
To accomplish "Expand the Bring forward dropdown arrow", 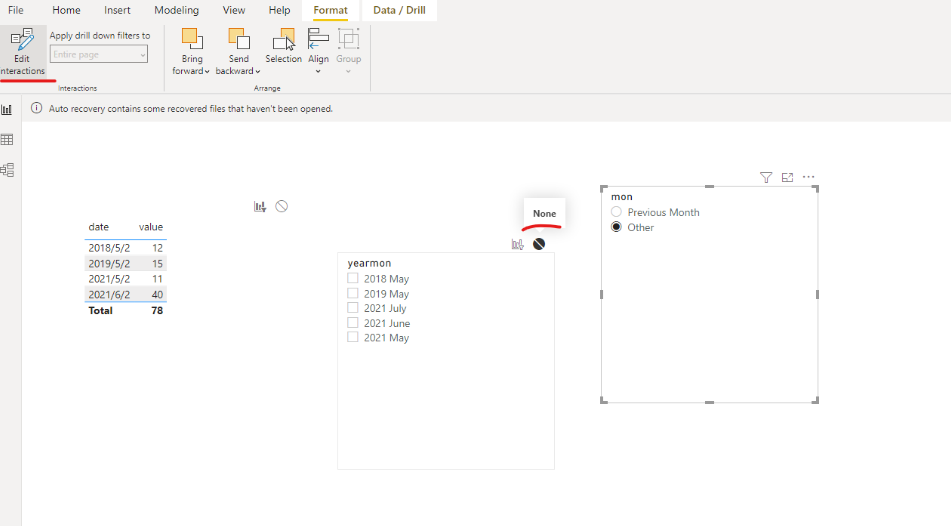I will (207, 72).
